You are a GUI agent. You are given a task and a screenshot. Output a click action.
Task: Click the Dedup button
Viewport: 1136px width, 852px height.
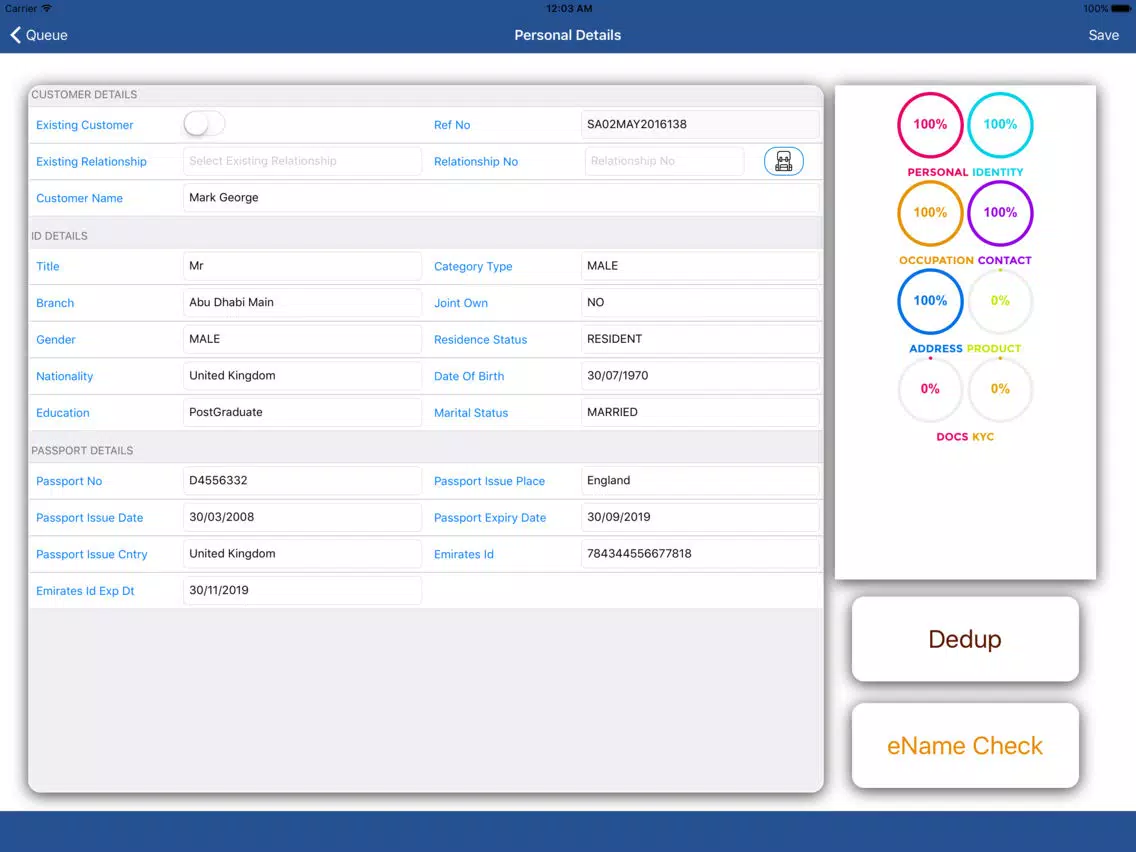(x=964, y=639)
